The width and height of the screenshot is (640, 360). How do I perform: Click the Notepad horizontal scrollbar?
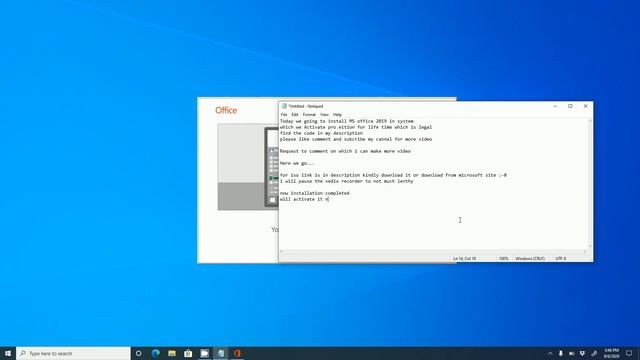(433, 251)
